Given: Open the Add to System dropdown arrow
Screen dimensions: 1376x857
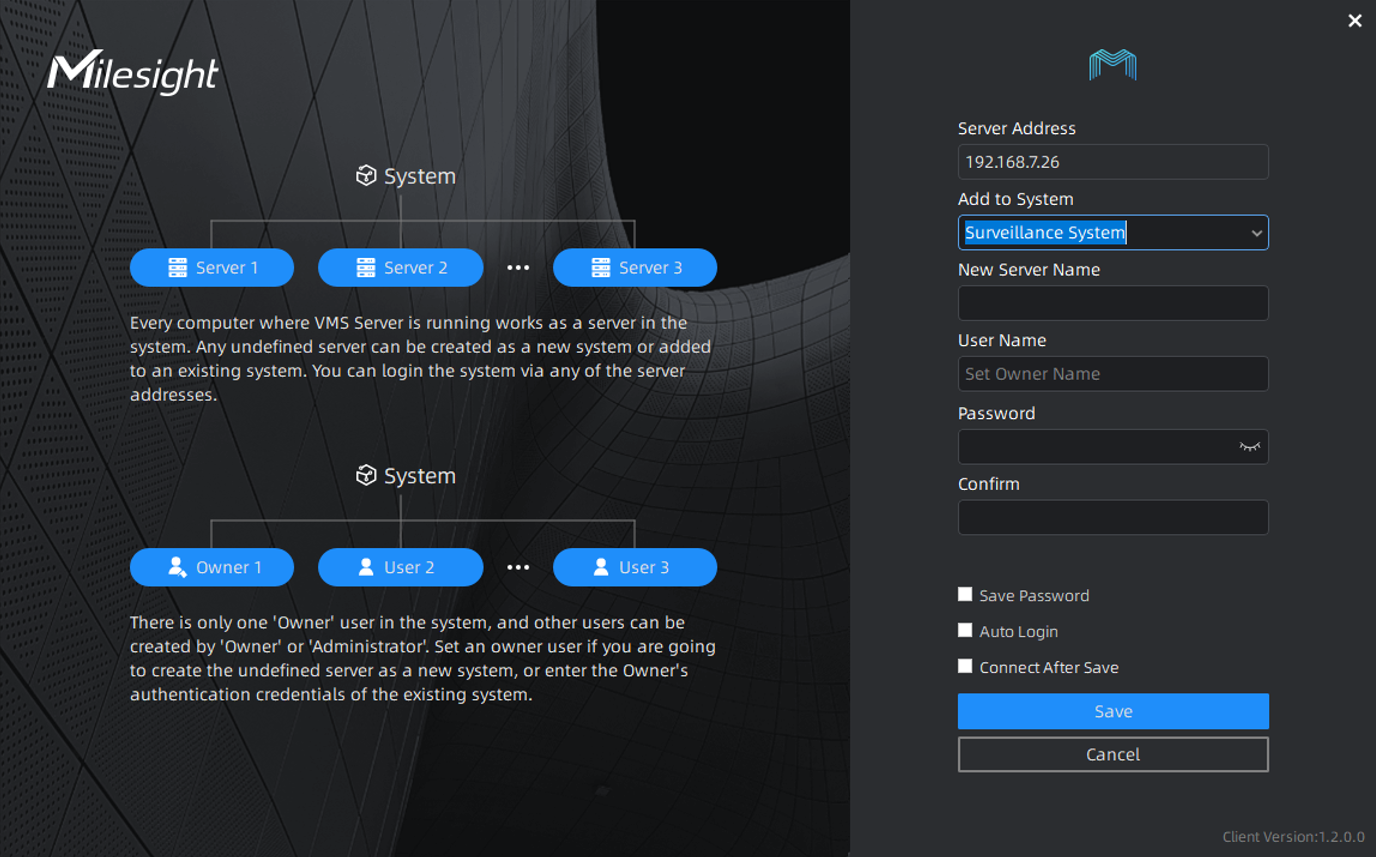Looking at the screenshot, I should coord(1256,233).
